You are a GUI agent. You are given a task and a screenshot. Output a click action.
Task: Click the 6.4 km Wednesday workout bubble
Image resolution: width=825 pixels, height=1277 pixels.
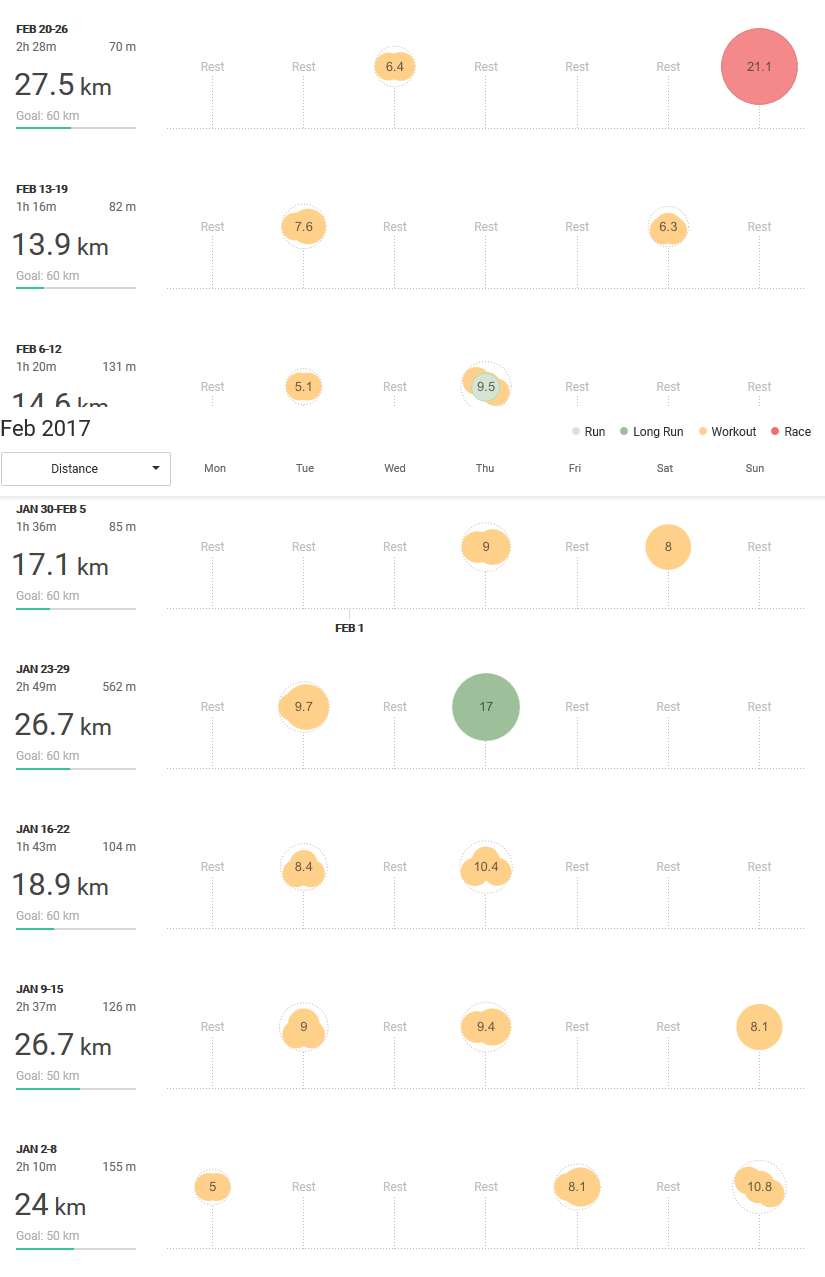pyautogui.click(x=395, y=67)
